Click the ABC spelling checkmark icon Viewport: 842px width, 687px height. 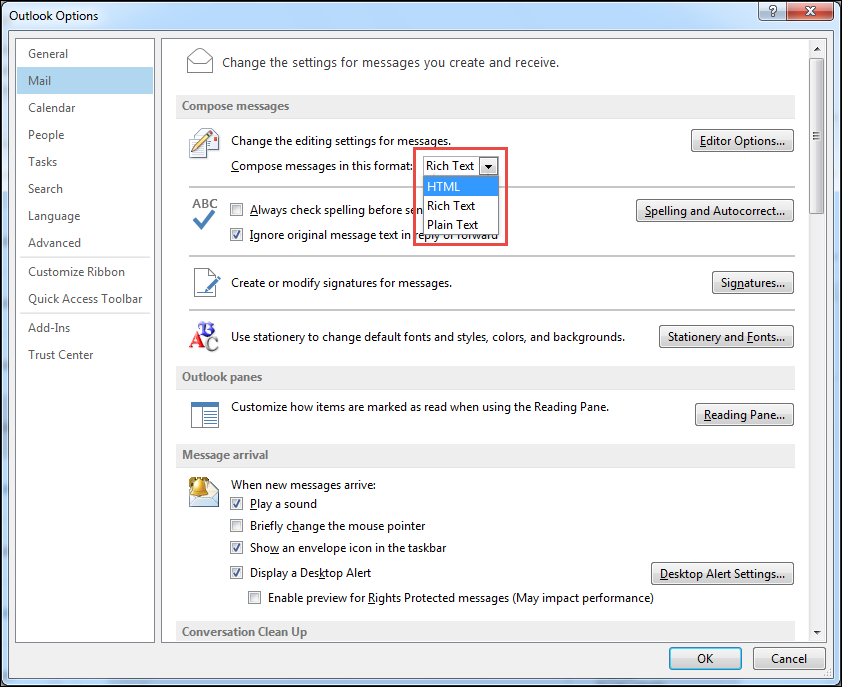(204, 214)
